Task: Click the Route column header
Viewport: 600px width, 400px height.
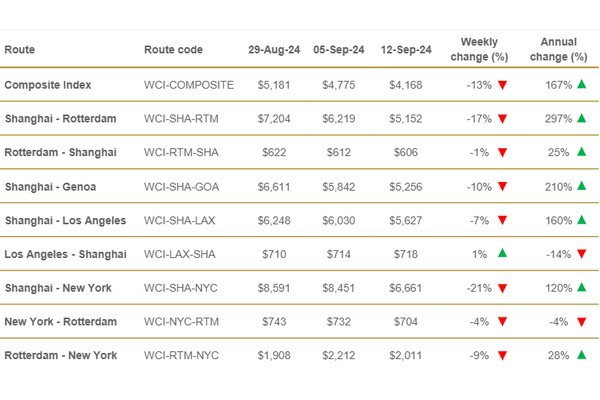Action: (x=21, y=49)
